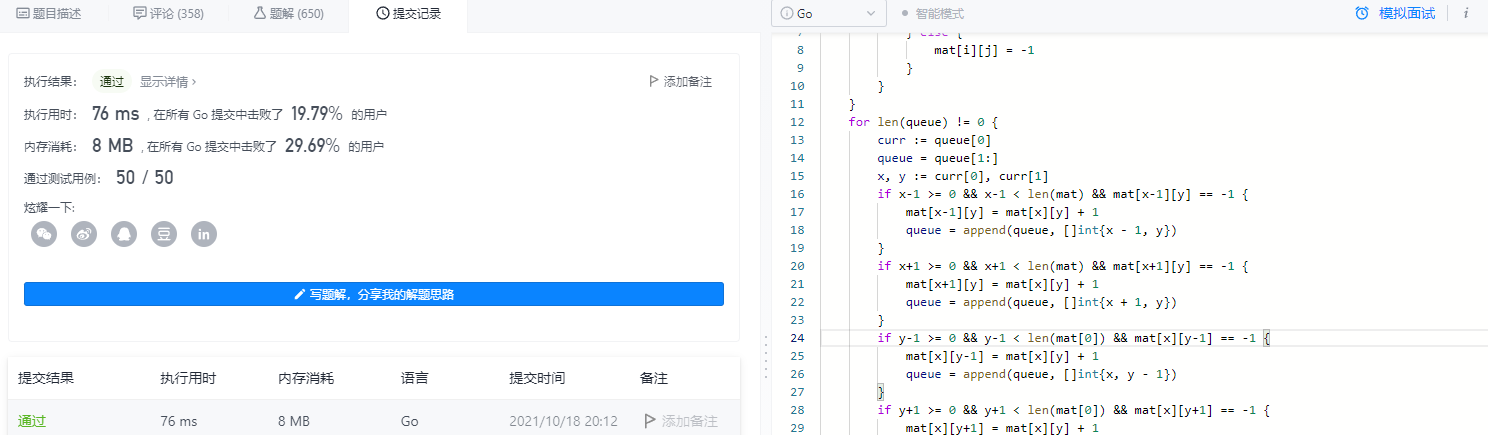Click the 提交结果 column header
The image size is (1488, 435).
pos(46,379)
